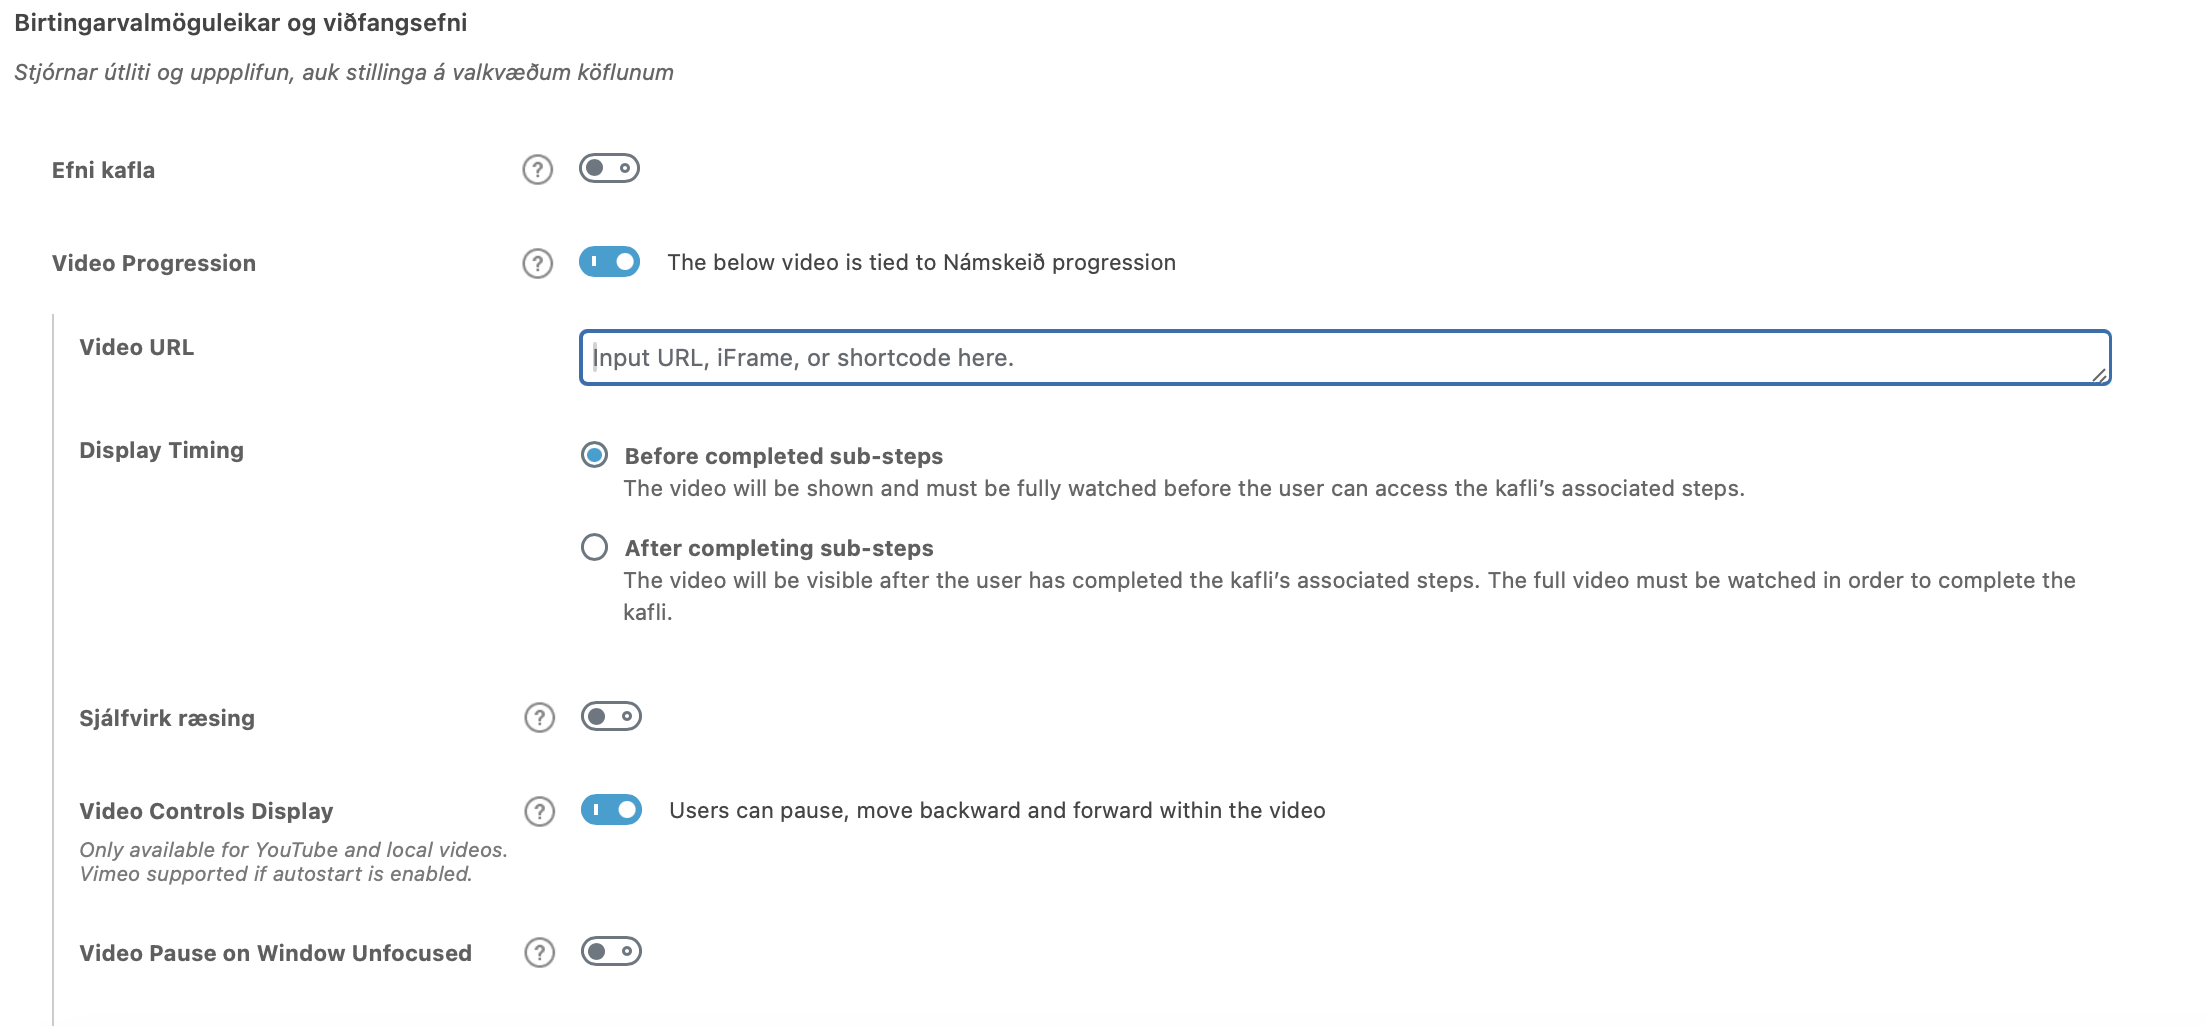Viewport: 2206px width, 1026px height.
Task: Click the Video URL field label
Action: coord(136,347)
